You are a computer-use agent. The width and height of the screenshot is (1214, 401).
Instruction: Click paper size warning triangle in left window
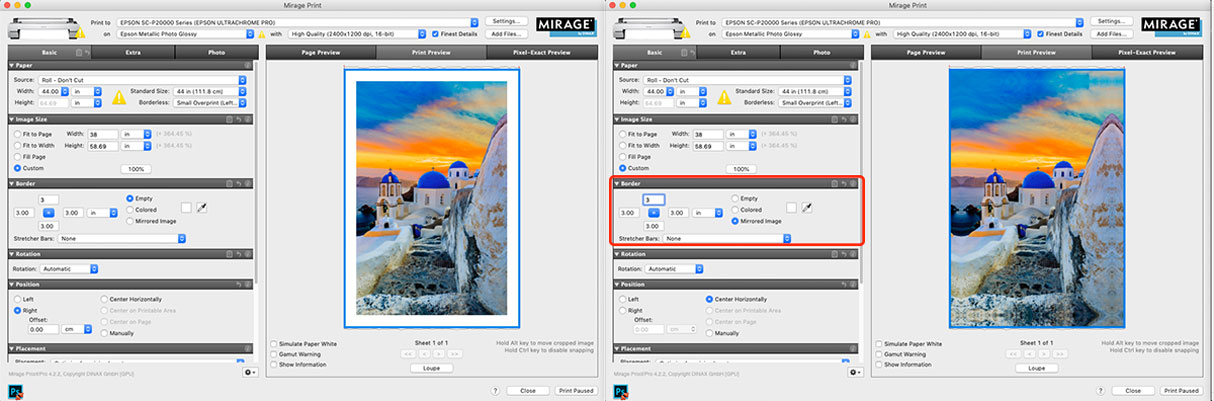click(x=119, y=97)
